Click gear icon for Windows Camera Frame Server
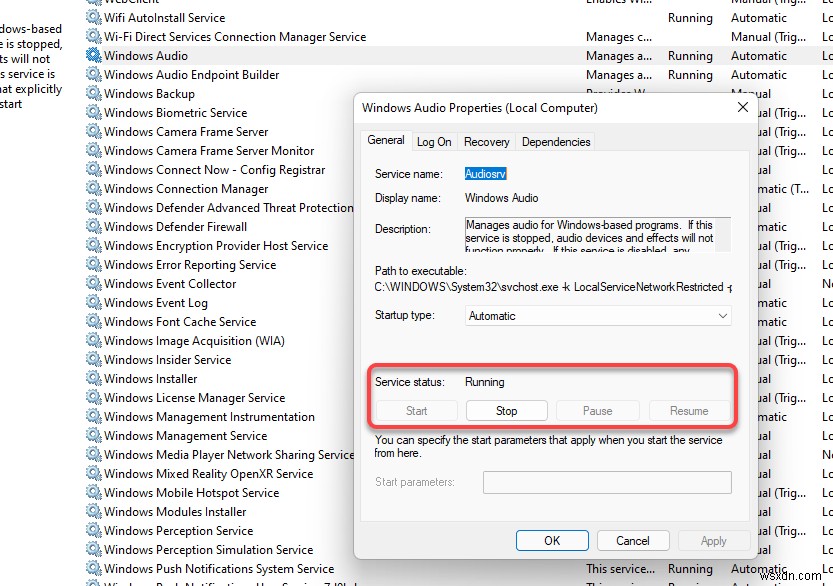Viewport: 833px width, 586px height. point(94,131)
